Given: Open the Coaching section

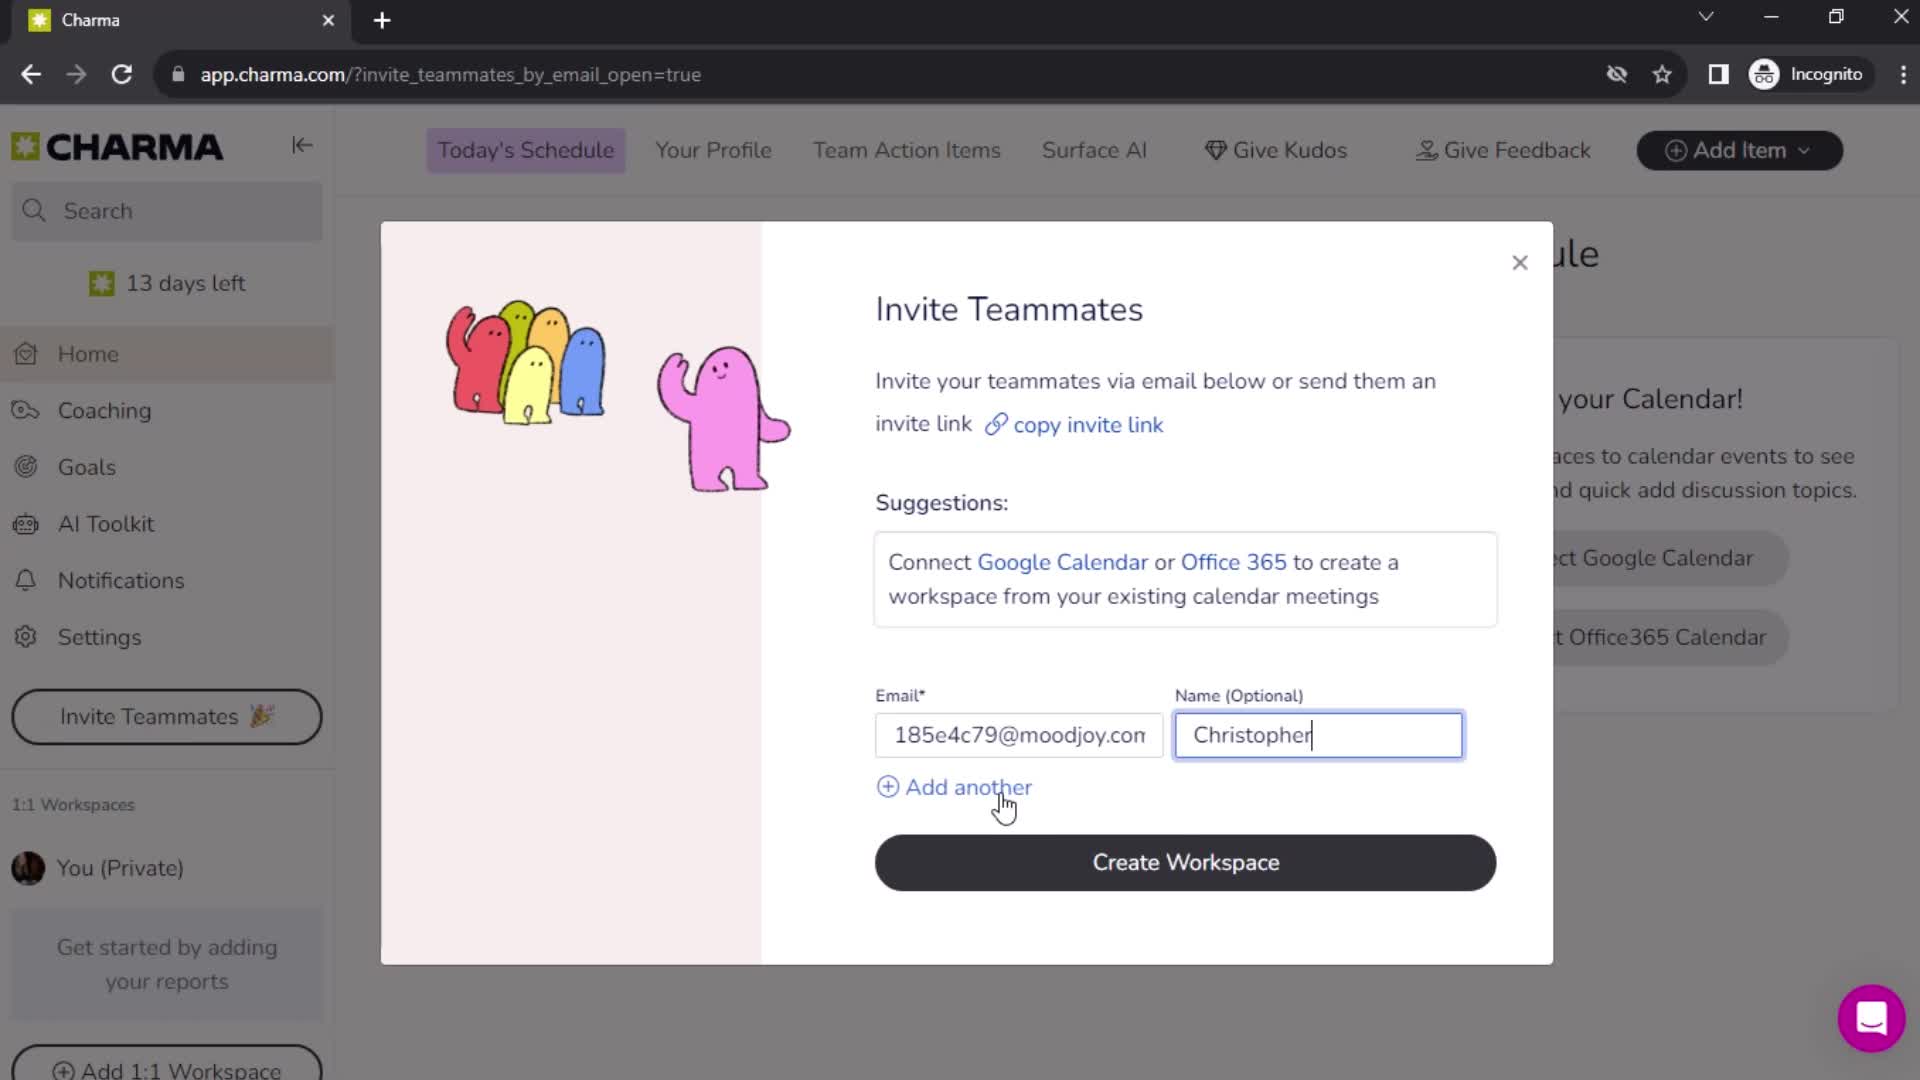Looking at the screenshot, I should point(104,410).
